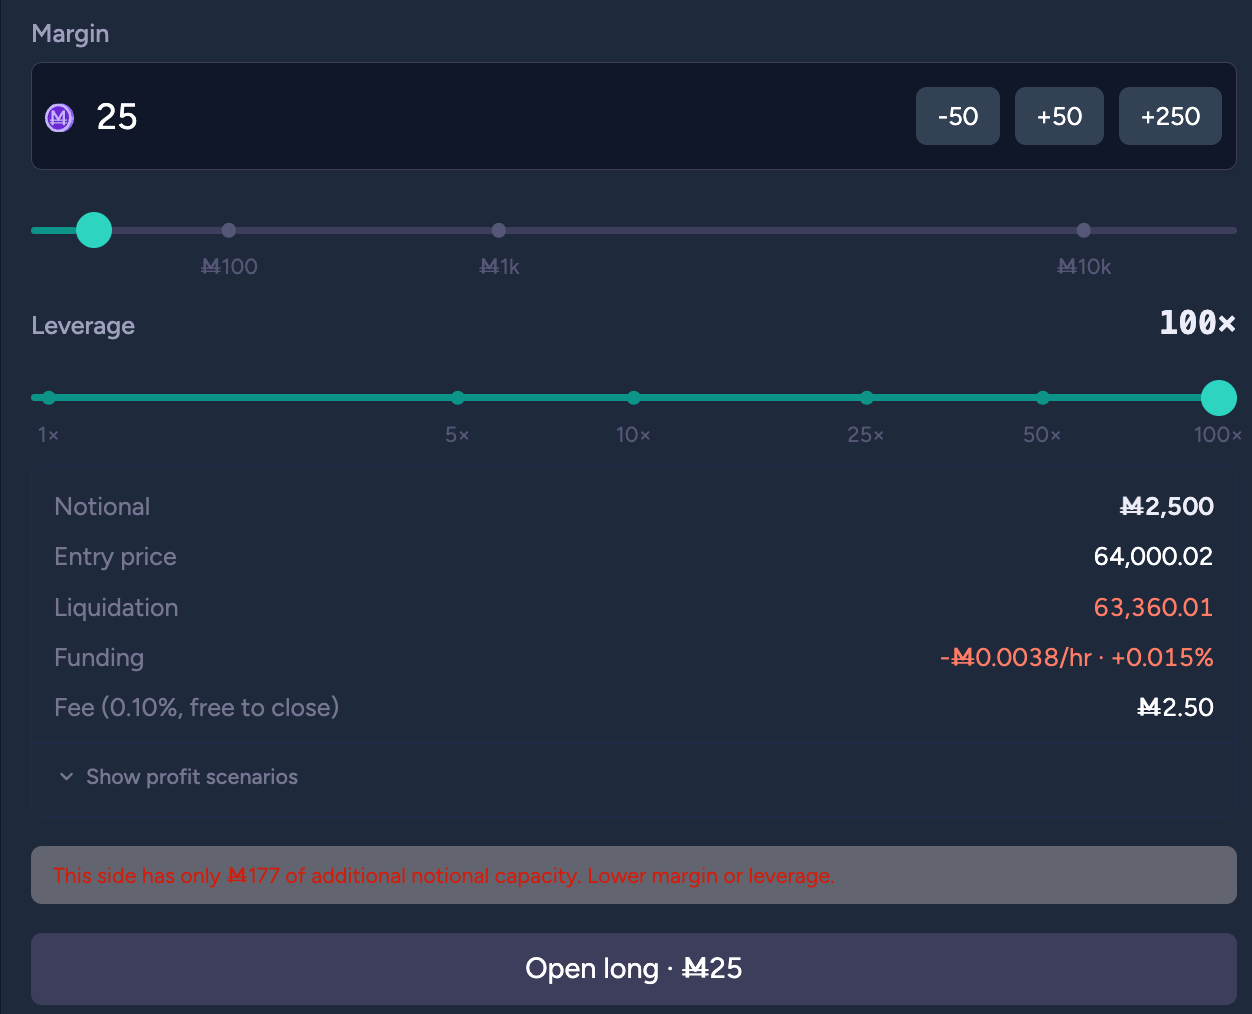Add 250 to margin with +250
This screenshot has width=1252, height=1014.
pos(1170,116)
